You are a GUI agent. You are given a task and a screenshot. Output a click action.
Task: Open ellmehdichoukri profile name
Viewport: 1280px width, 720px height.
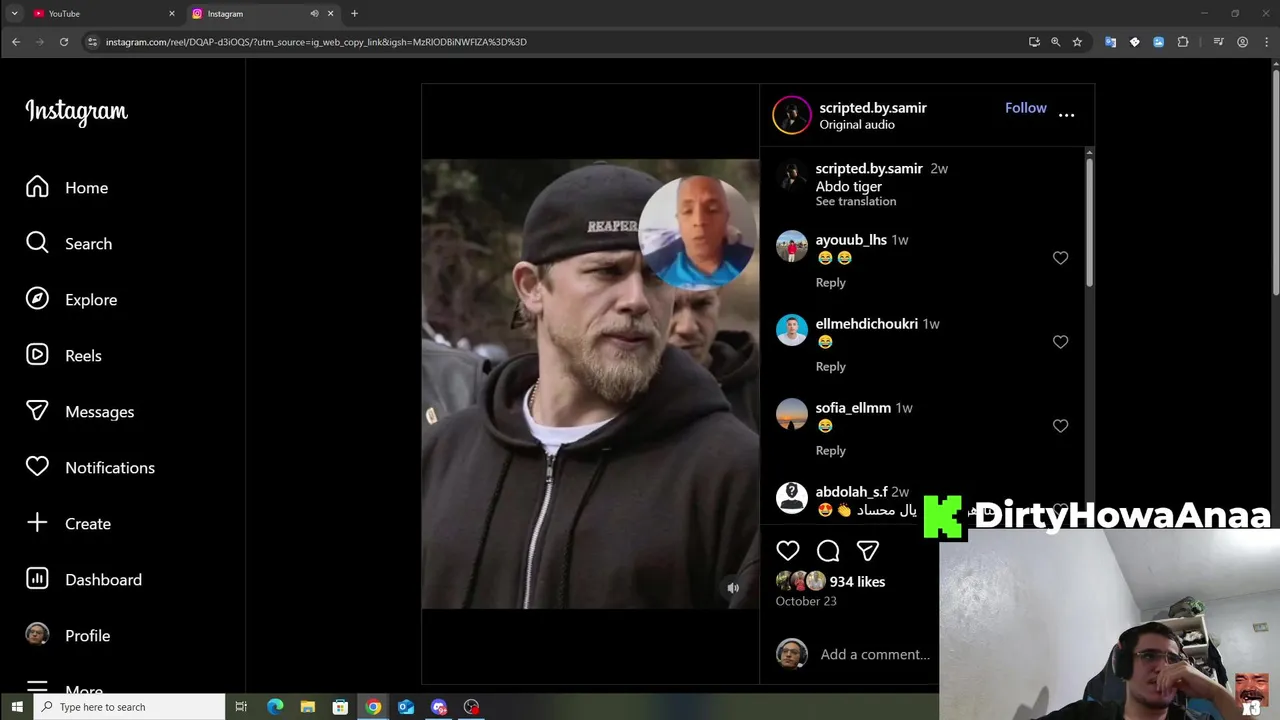[867, 324]
